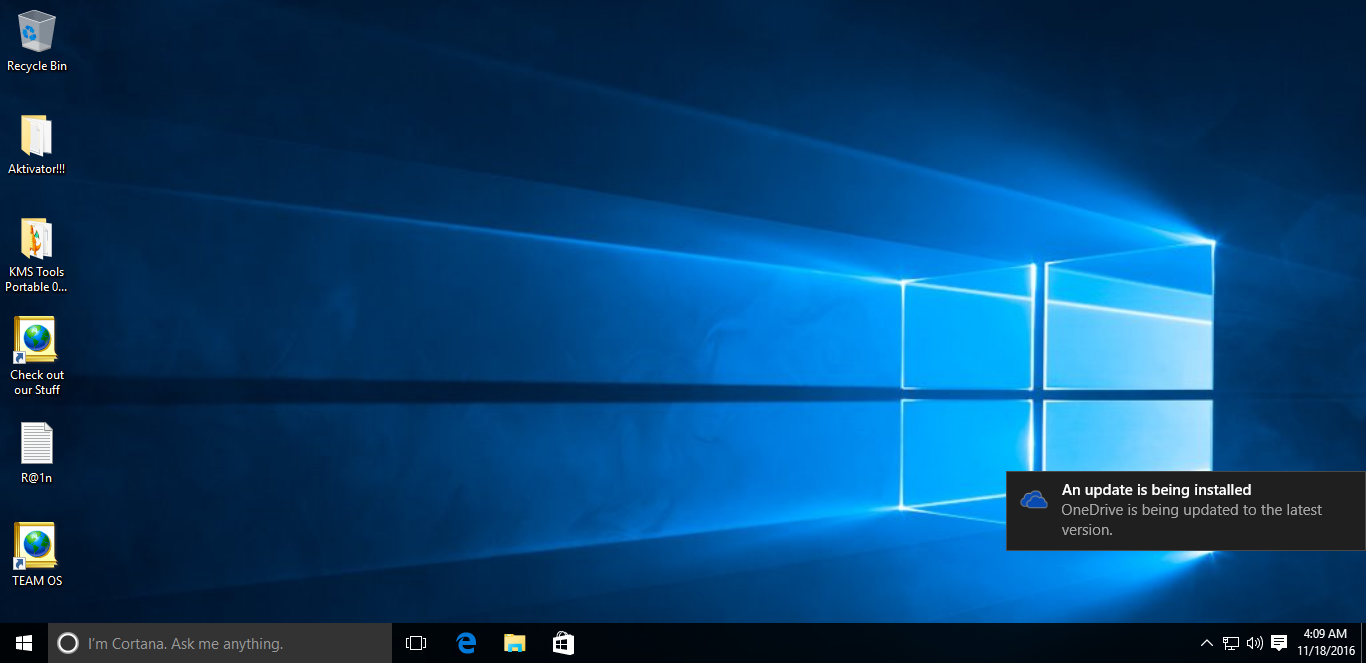Open Task View from the taskbar
The height and width of the screenshot is (663, 1366).
pyautogui.click(x=416, y=643)
